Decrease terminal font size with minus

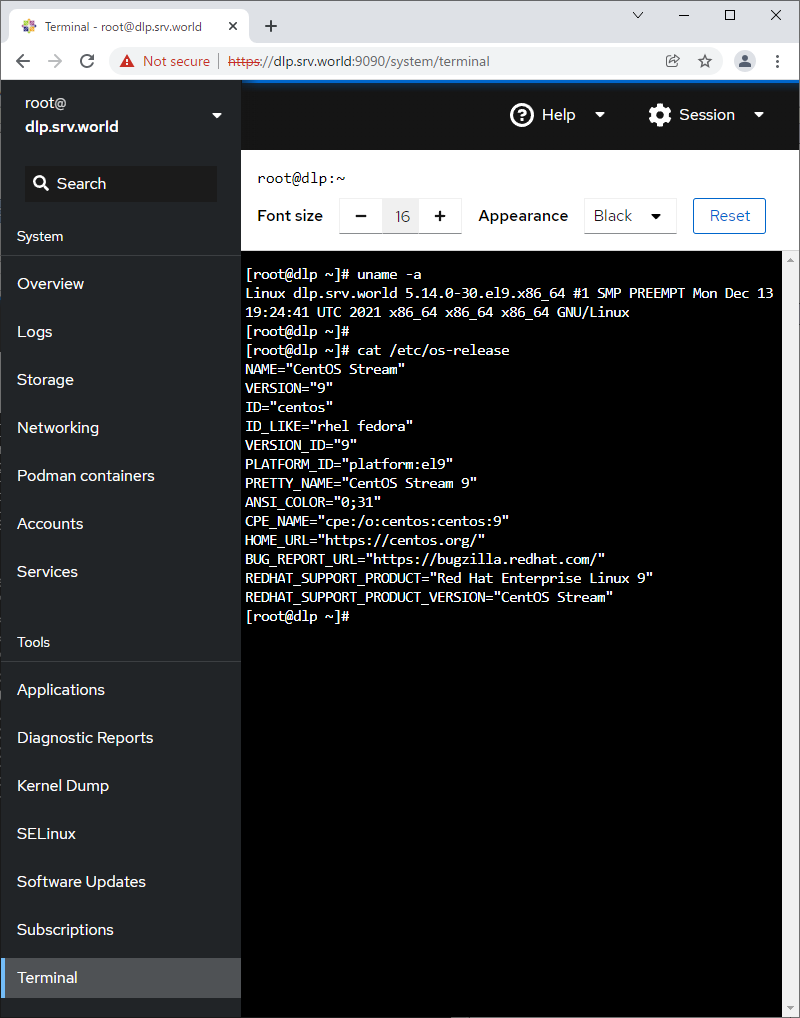click(361, 216)
